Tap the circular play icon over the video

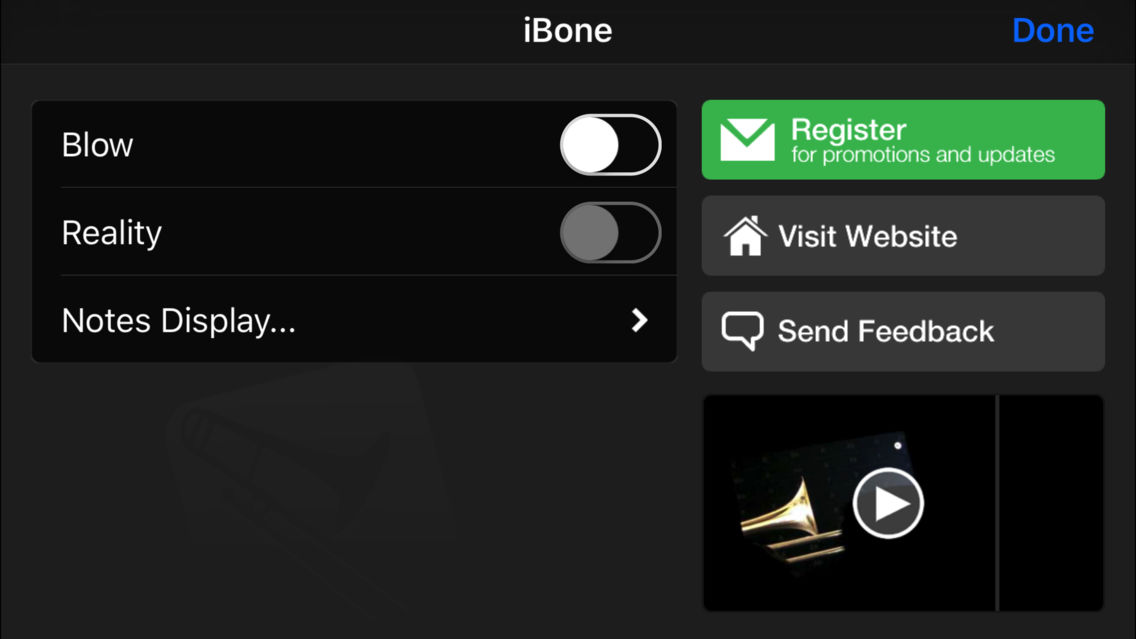point(888,503)
